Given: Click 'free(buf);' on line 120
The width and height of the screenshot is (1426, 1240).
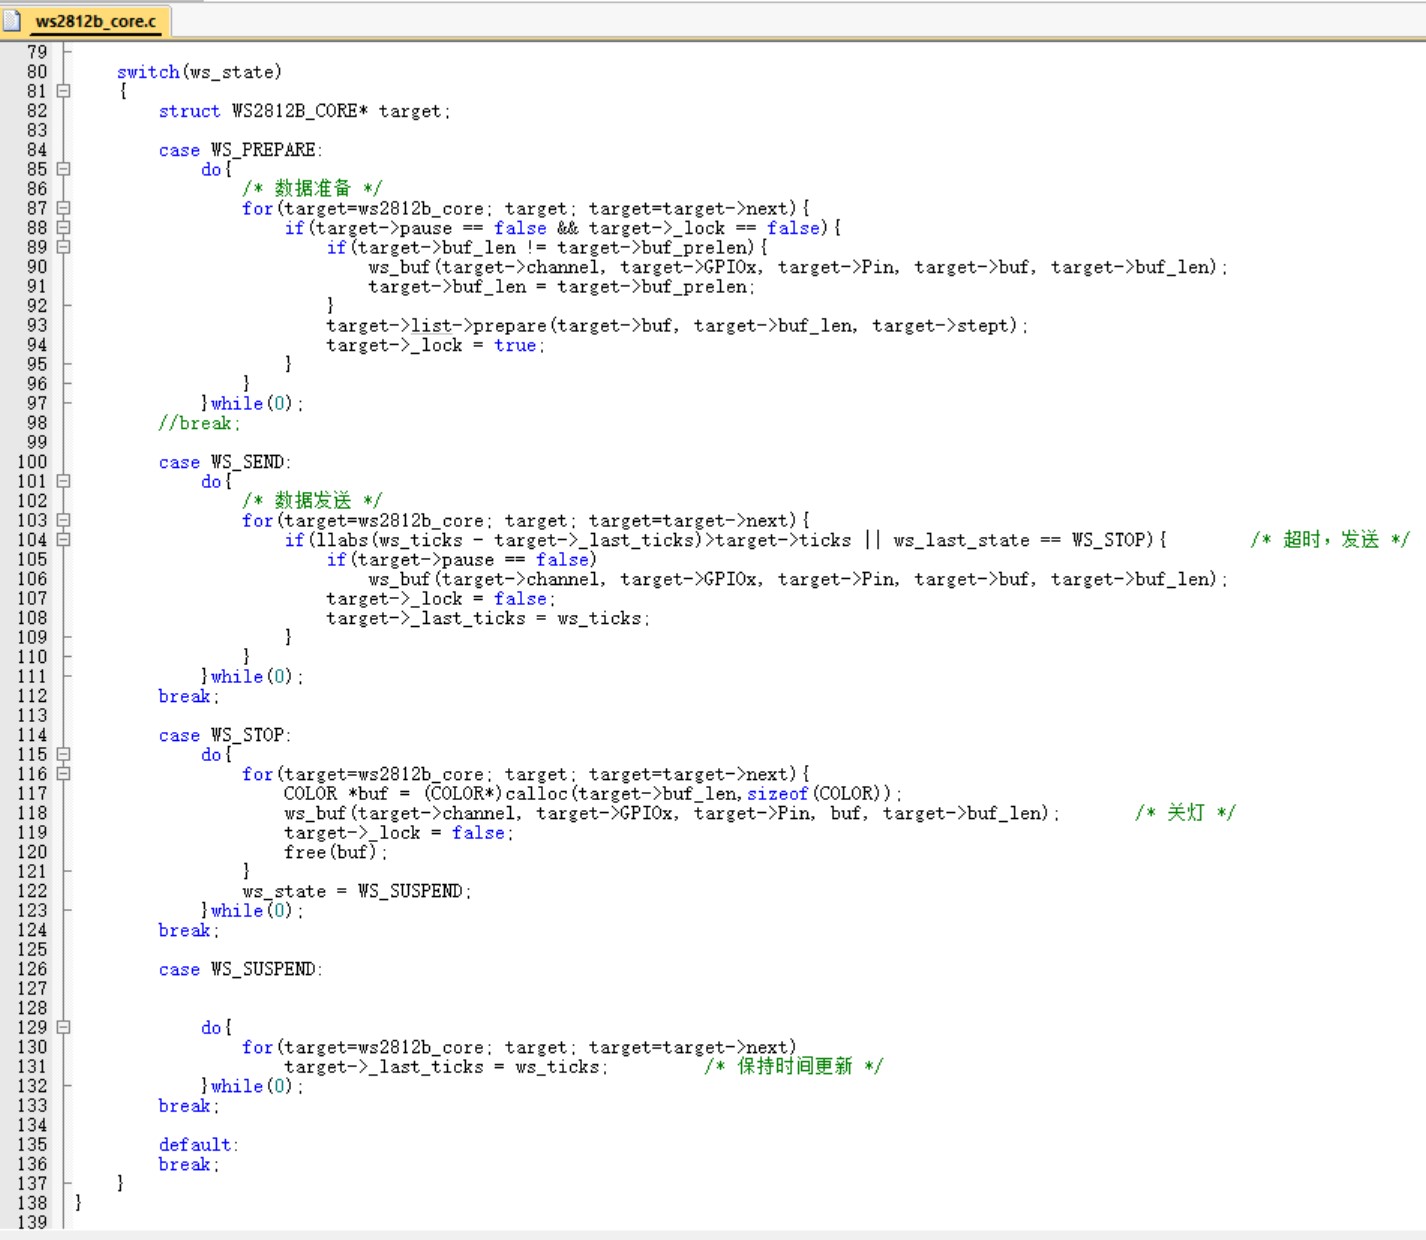Looking at the screenshot, I should [336, 852].
